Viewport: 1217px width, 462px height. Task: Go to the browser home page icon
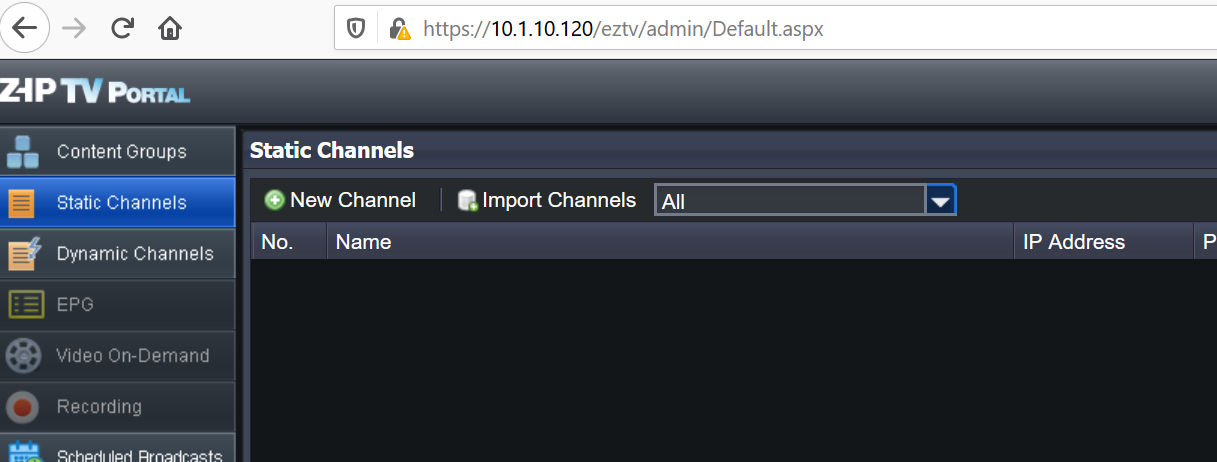[170, 28]
